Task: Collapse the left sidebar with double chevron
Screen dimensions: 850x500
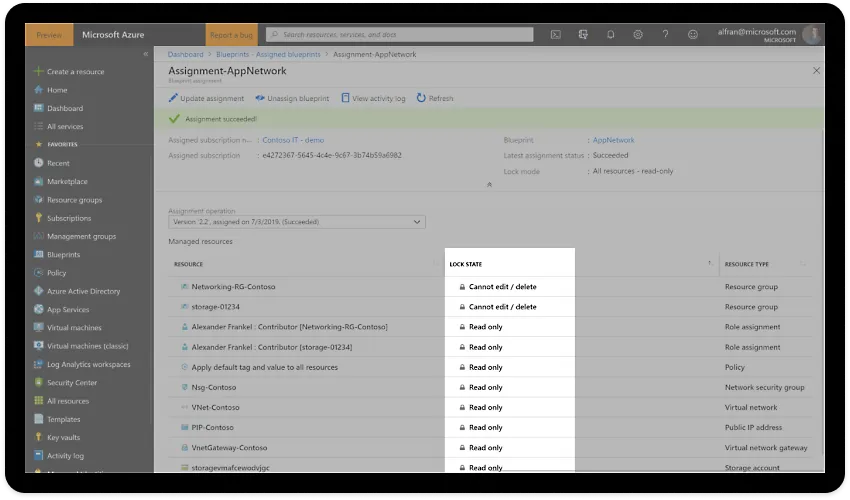Action: coord(145,54)
